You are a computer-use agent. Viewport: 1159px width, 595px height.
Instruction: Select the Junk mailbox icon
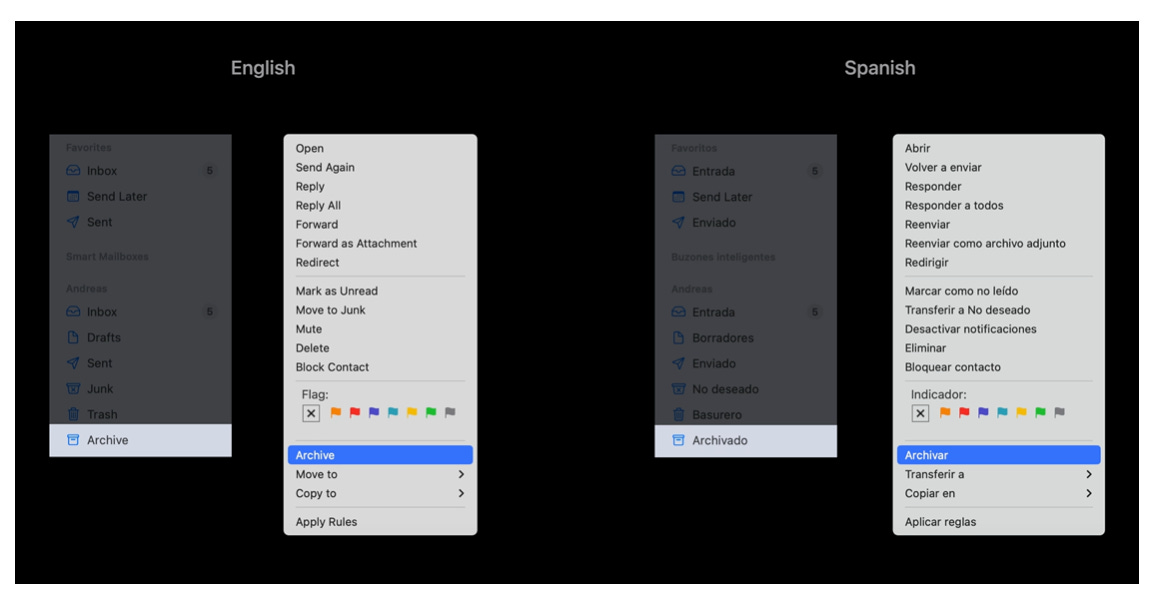coord(73,389)
